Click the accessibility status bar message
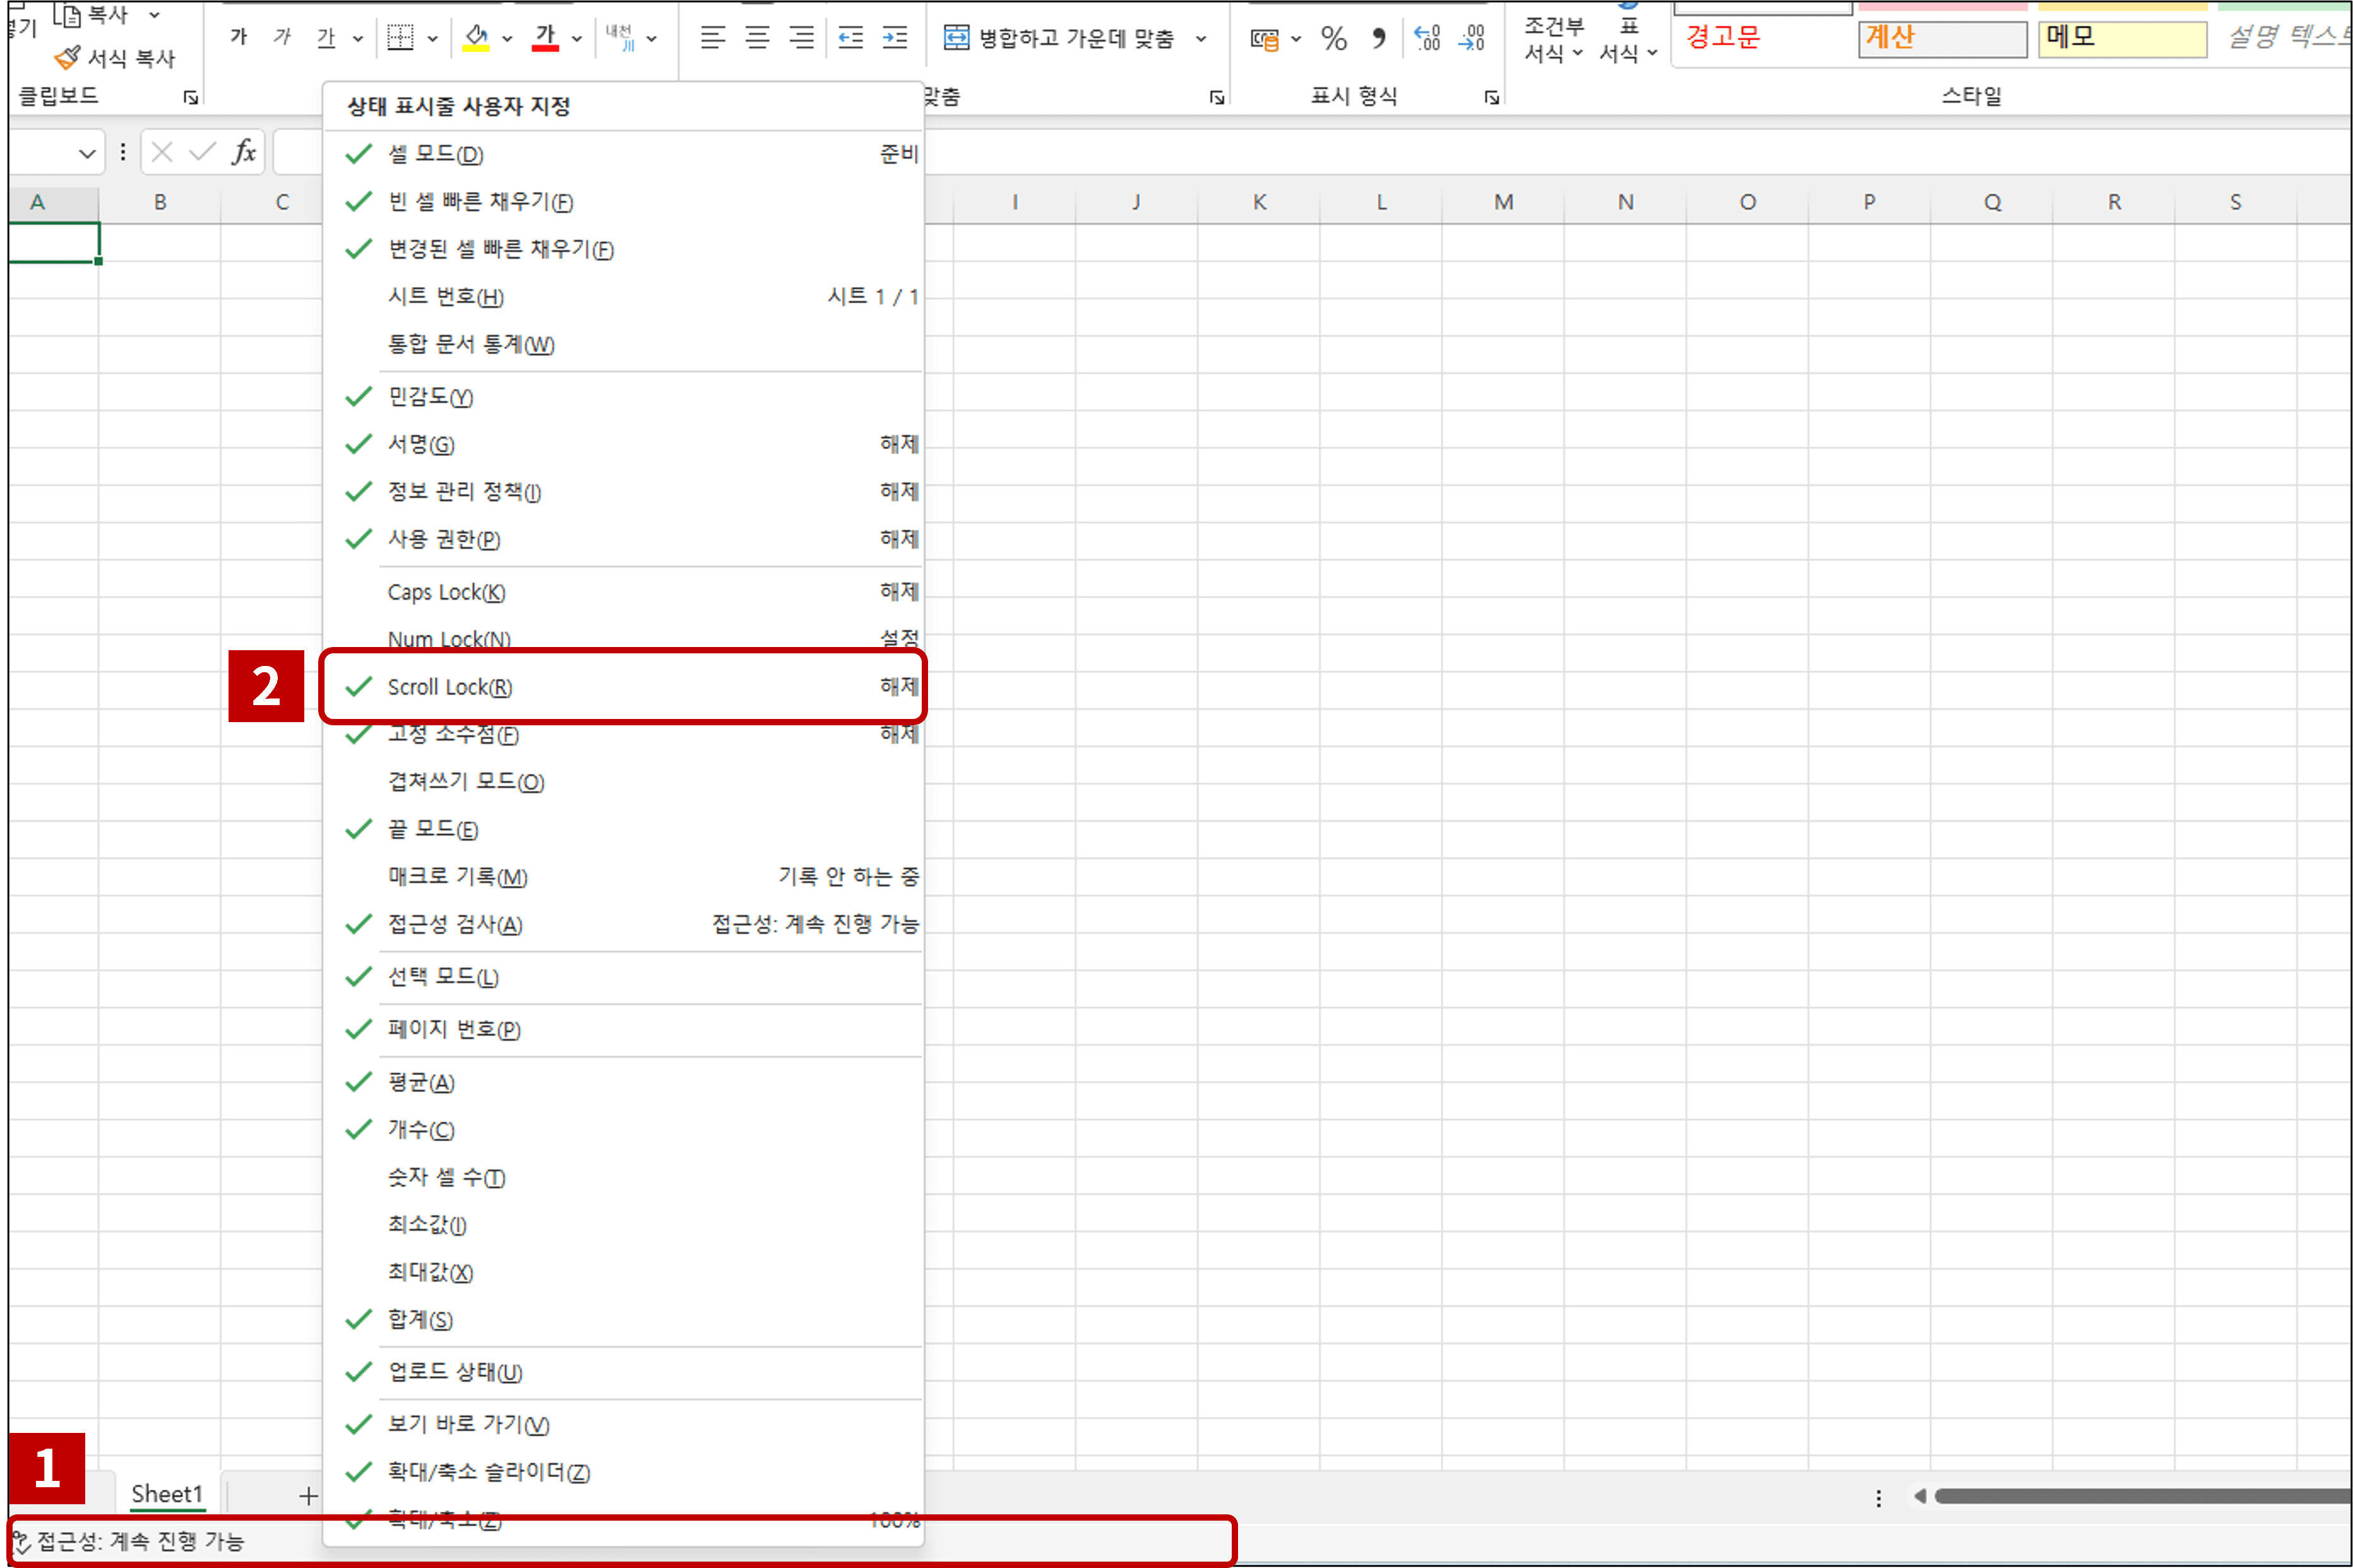 tap(140, 1541)
